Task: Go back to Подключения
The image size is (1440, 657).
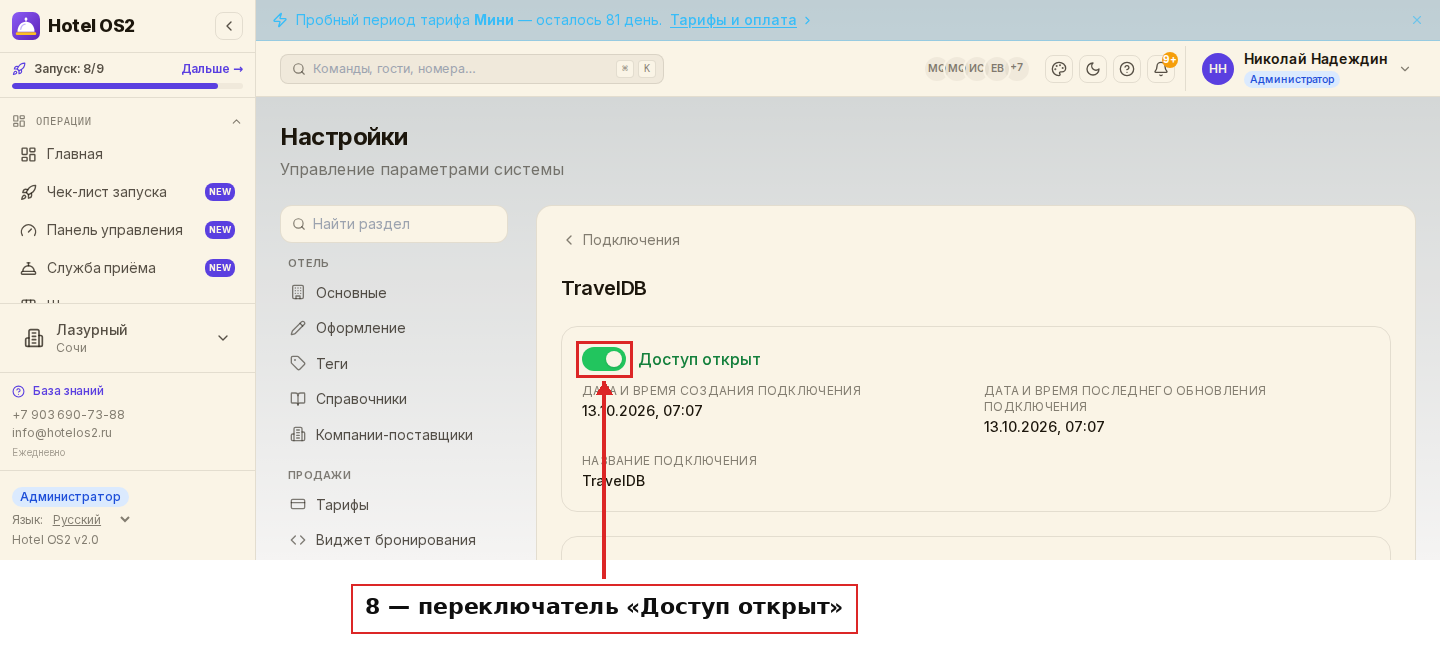Action: click(x=622, y=240)
